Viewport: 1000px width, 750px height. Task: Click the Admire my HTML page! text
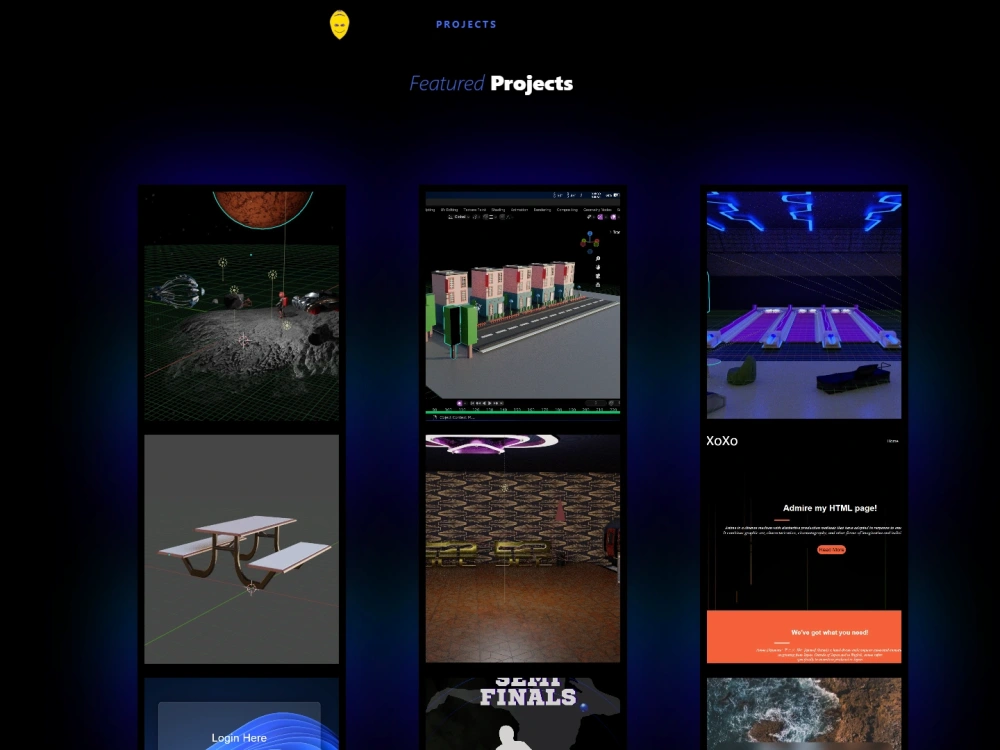[x=830, y=508]
